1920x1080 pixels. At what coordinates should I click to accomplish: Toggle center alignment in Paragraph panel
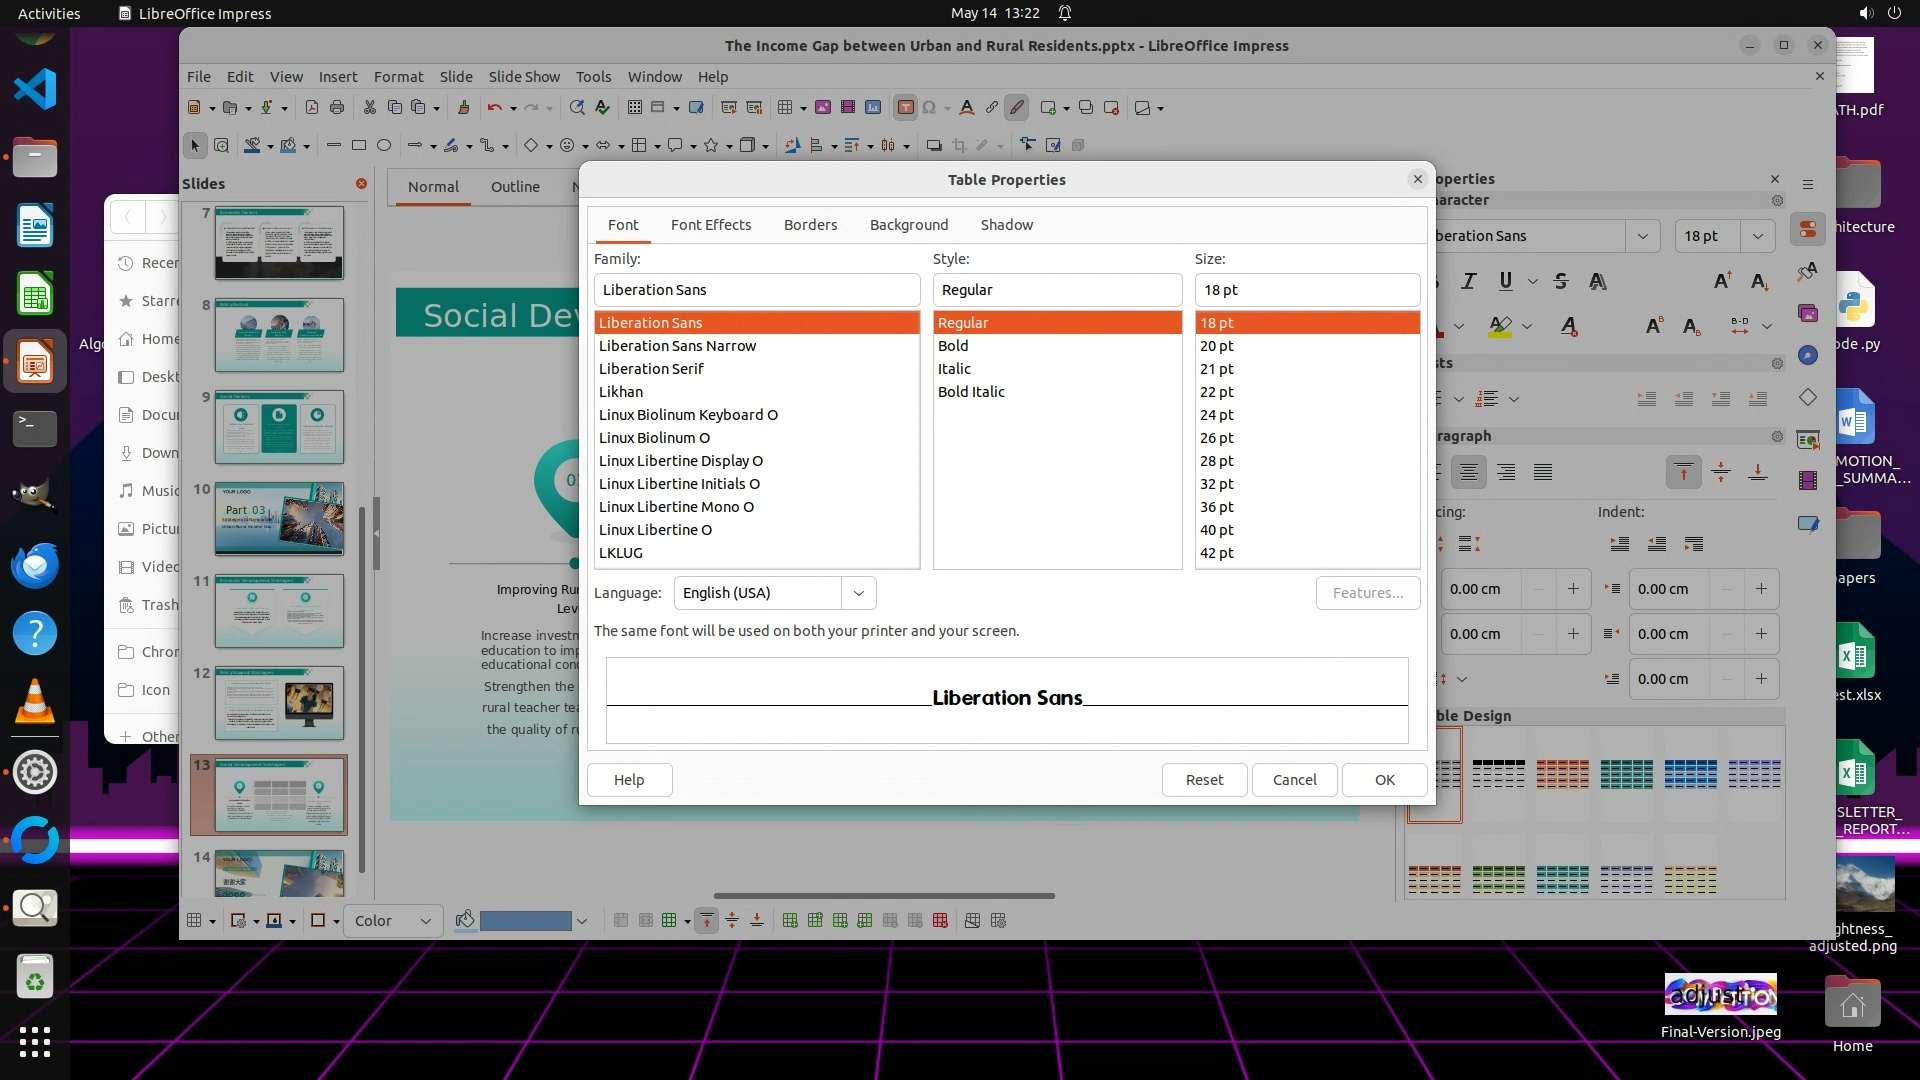[x=1468, y=472]
